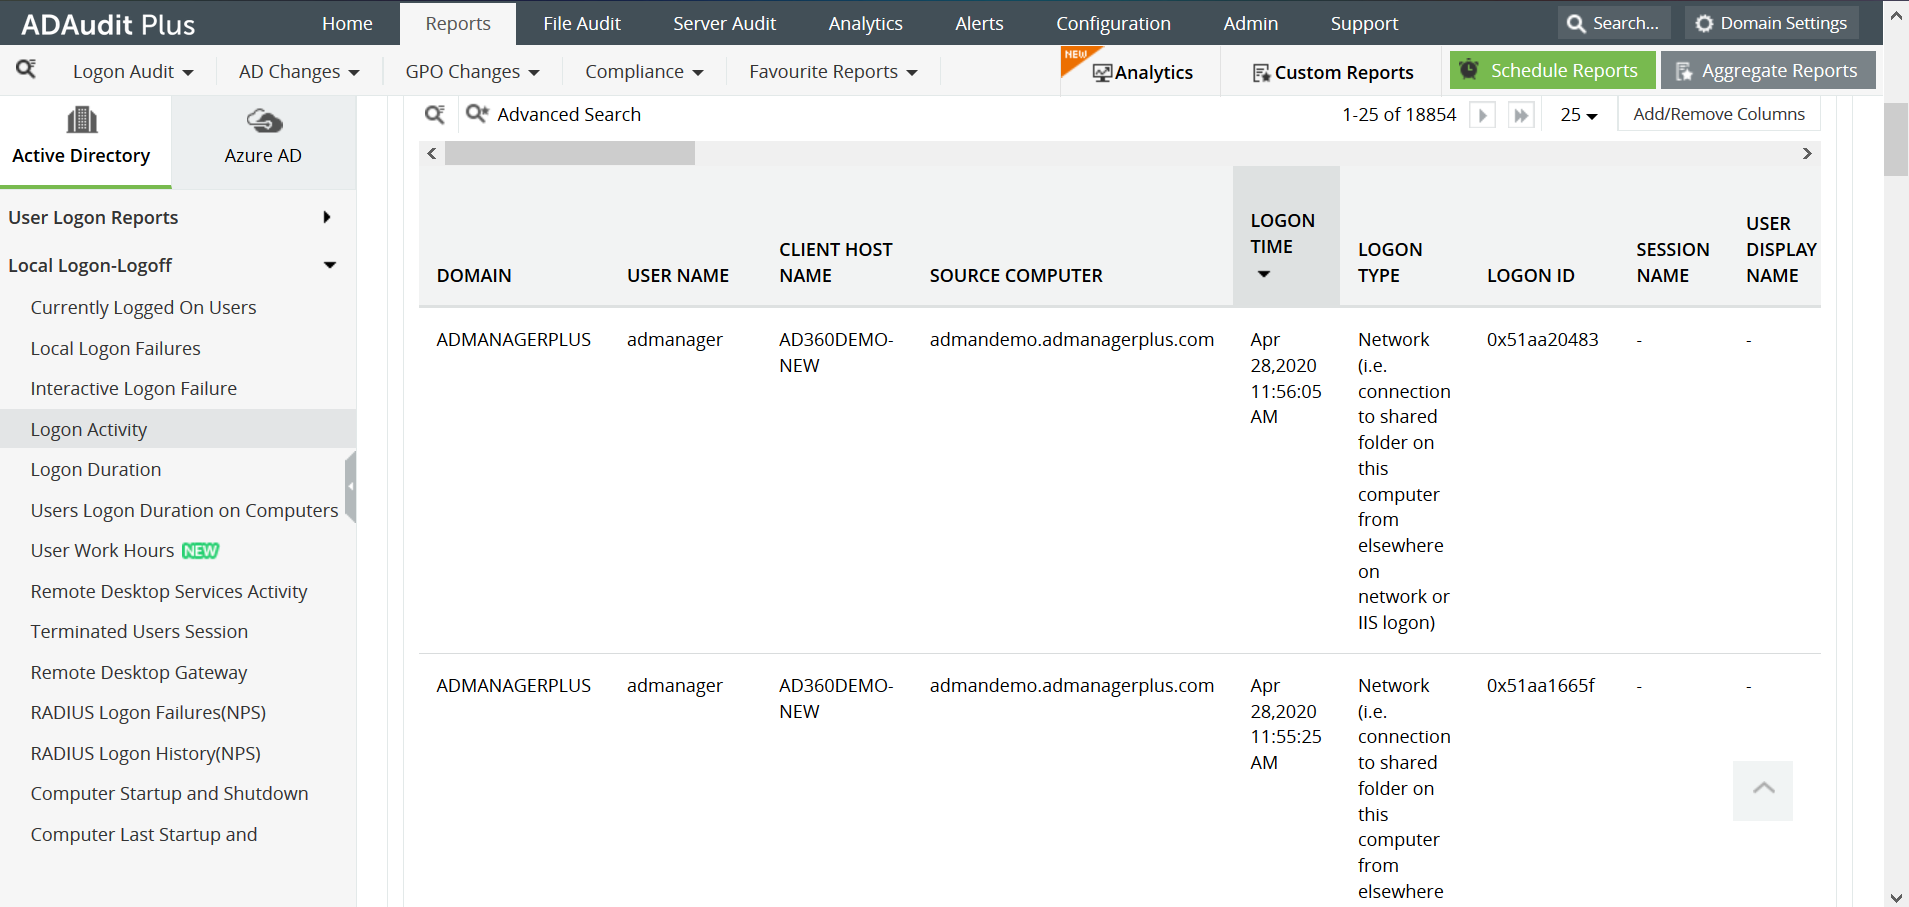Viewport: 1909px width, 907px height.
Task: Switch to the Server Audit tab
Action: pyautogui.click(x=724, y=22)
